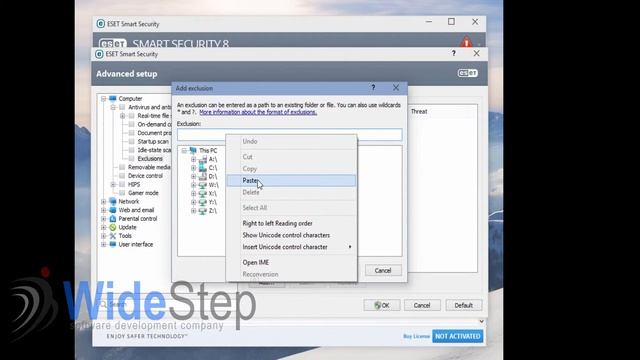Select the Tools wrench icon
The width and height of the screenshot is (640, 360).
[113, 236]
